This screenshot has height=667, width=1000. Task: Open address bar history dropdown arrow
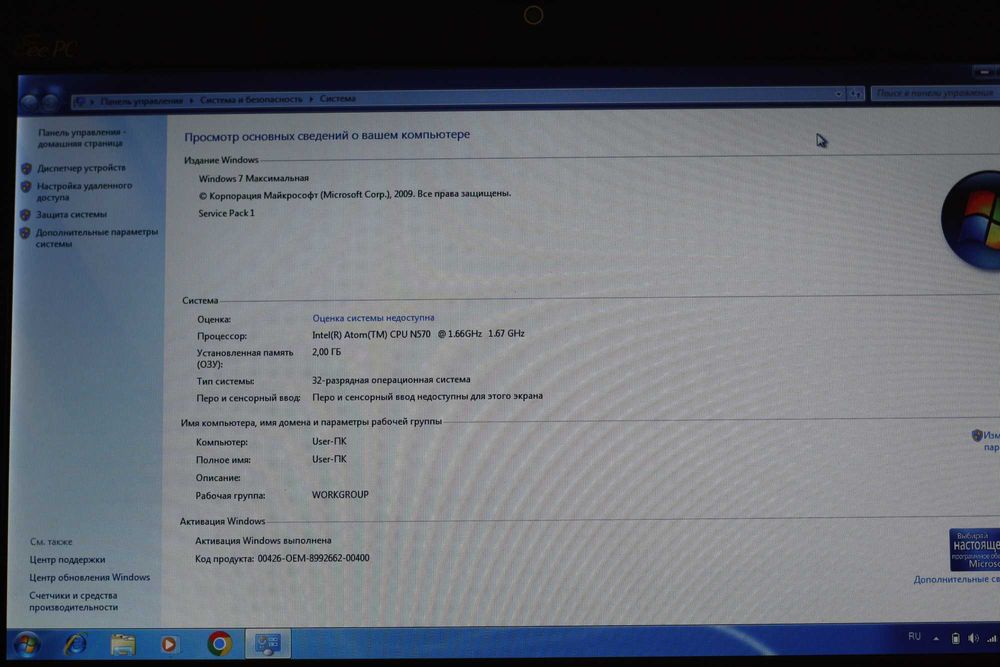(838, 94)
